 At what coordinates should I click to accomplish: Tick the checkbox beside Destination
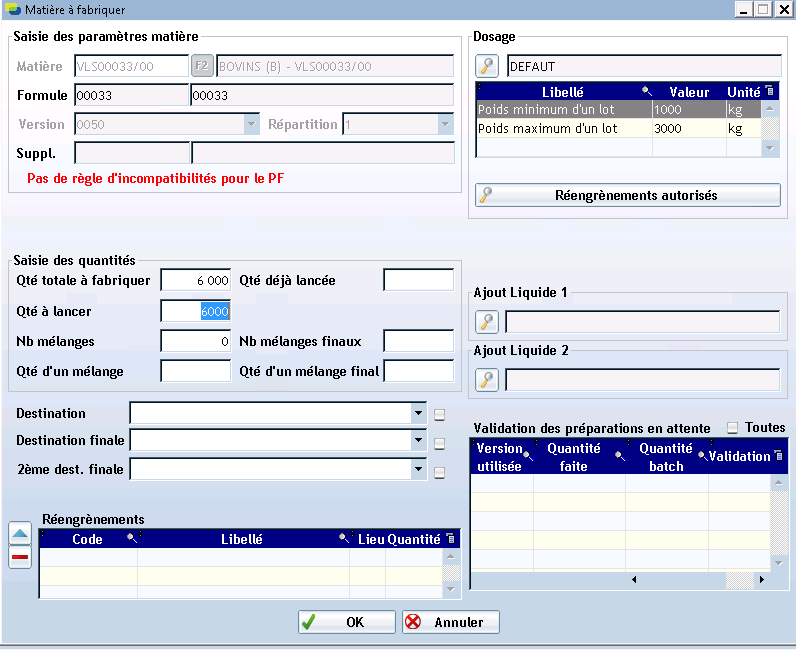click(440, 415)
